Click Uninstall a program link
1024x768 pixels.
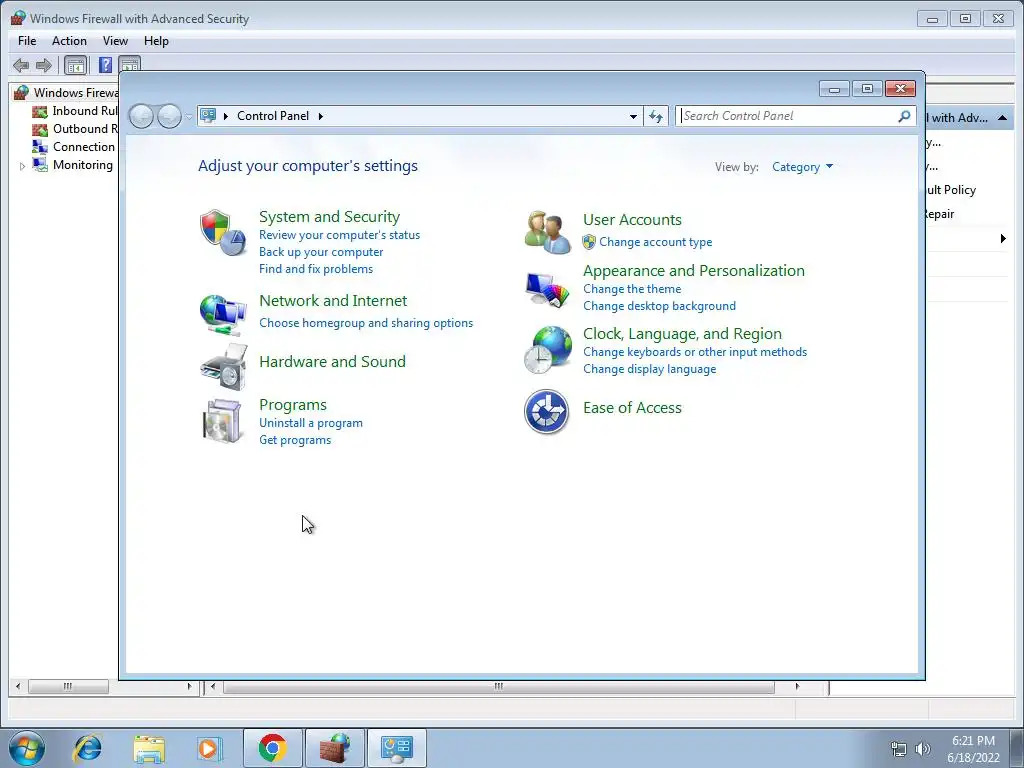(311, 423)
